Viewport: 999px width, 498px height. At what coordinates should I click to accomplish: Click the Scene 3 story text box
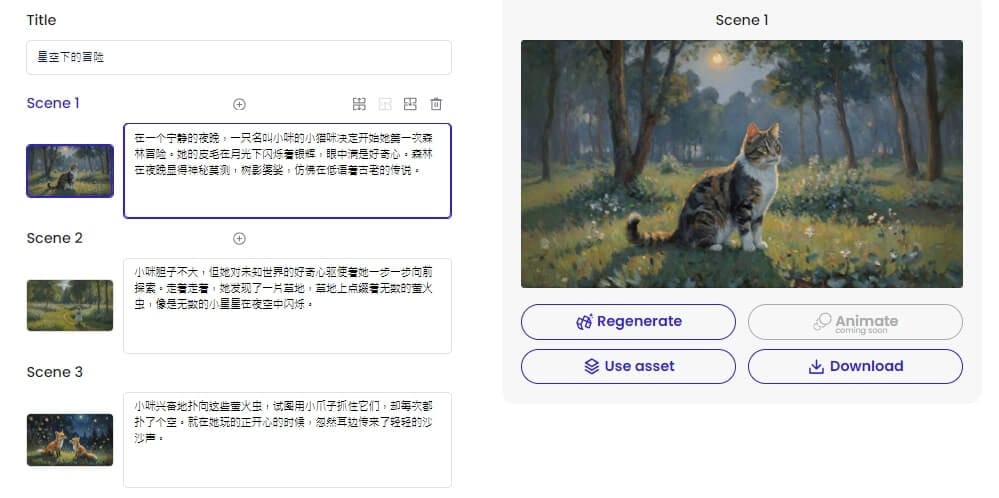click(287, 439)
